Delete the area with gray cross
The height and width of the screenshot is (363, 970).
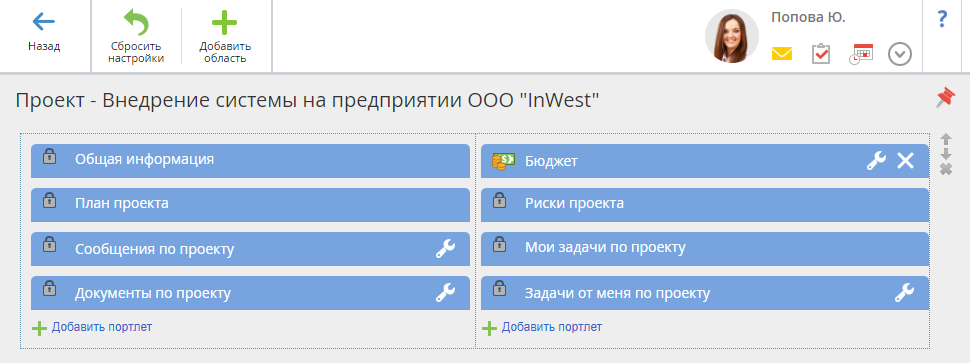coord(946,169)
